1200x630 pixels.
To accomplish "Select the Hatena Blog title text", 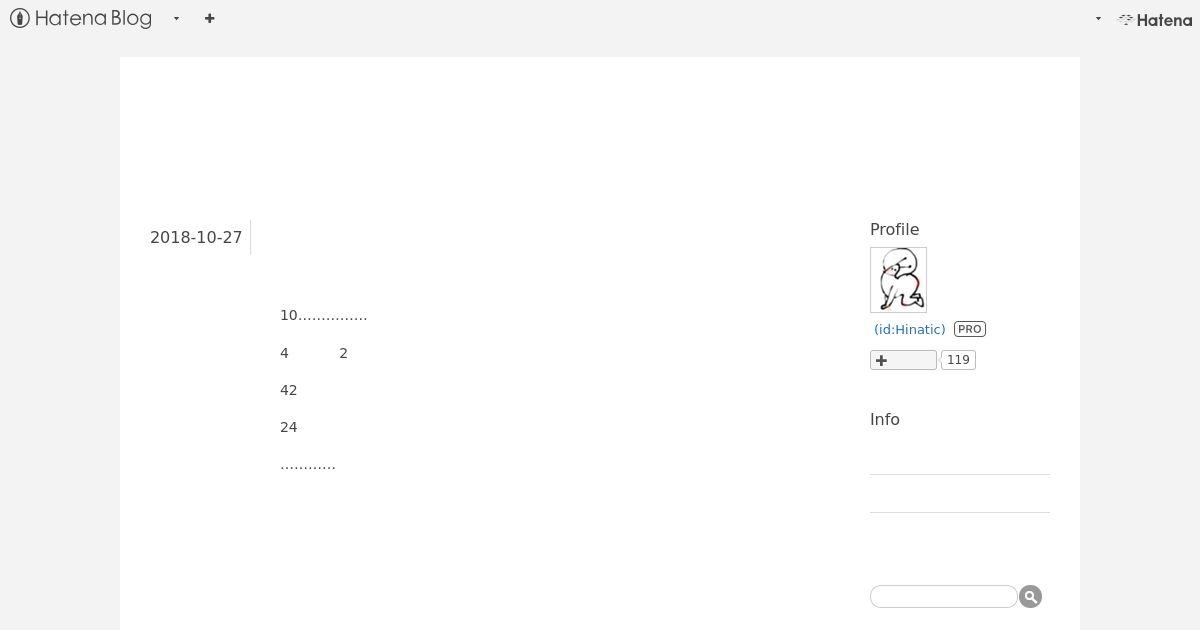I will (93, 18).
